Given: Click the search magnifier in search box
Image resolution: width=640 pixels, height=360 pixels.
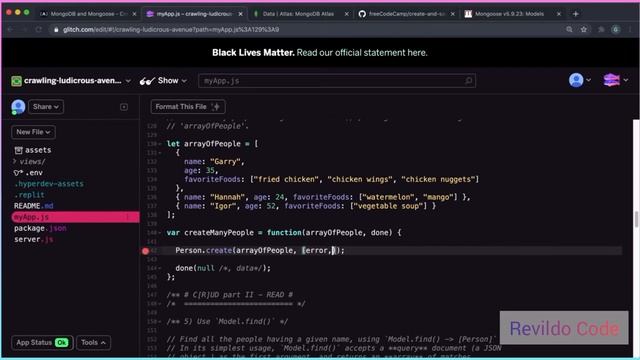Looking at the screenshot, I should [x=469, y=81].
